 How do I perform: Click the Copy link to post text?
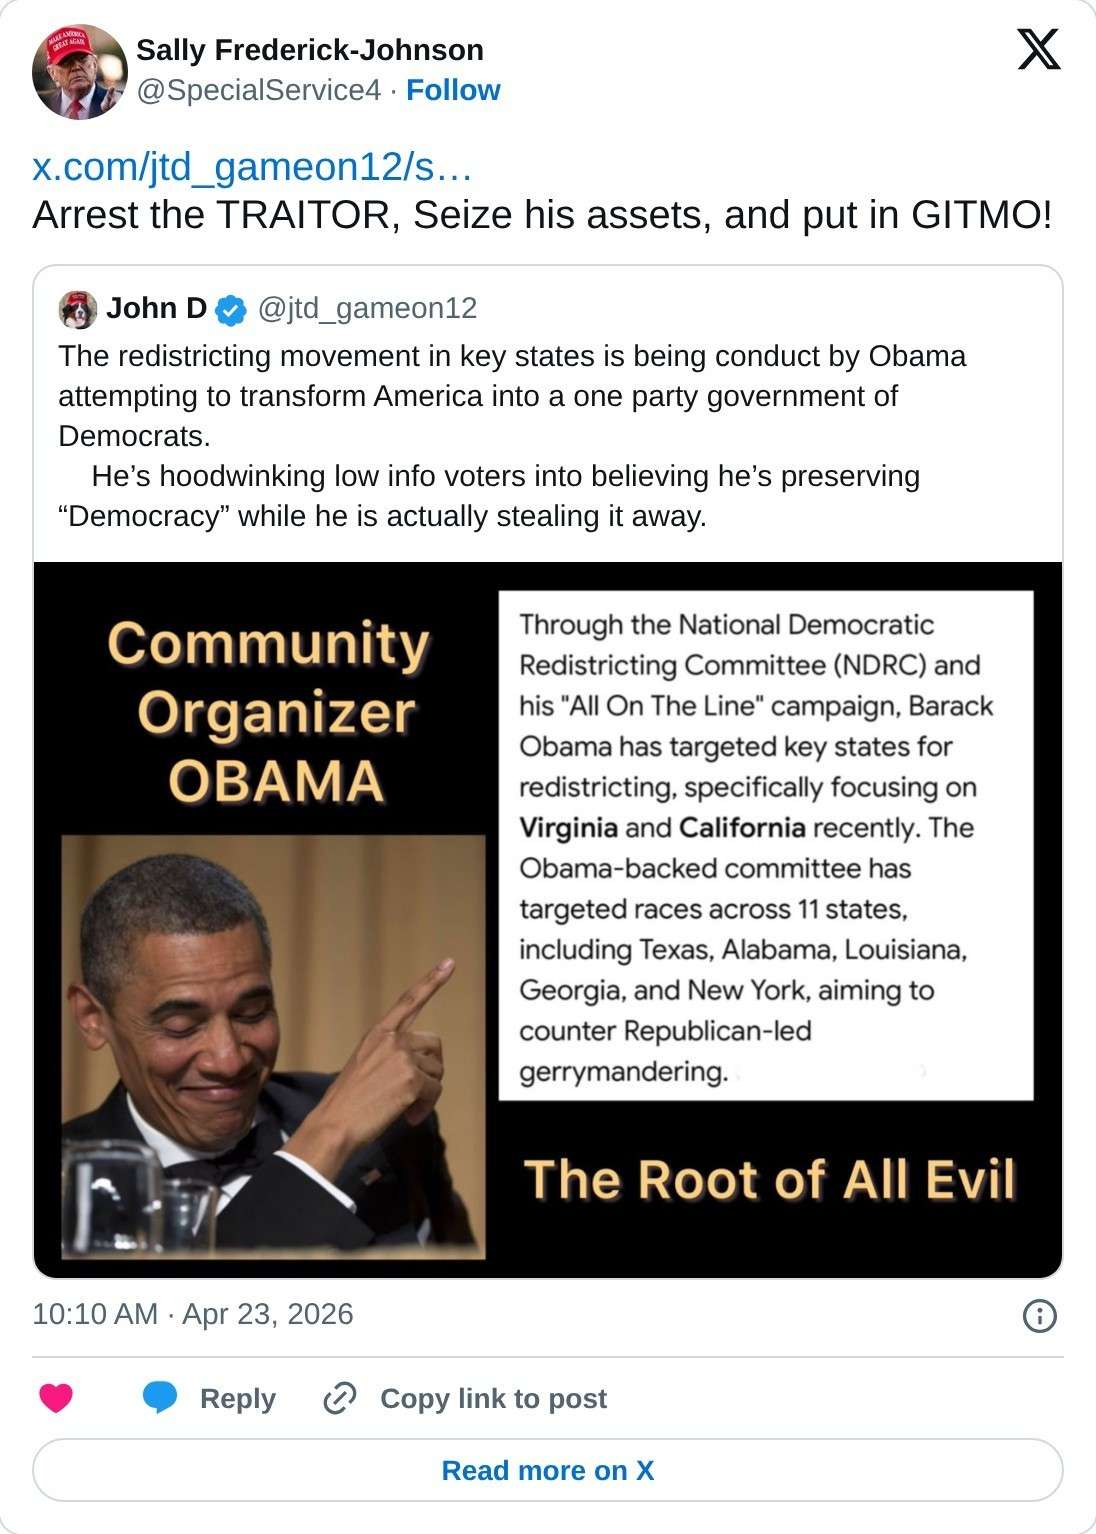[493, 1398]
